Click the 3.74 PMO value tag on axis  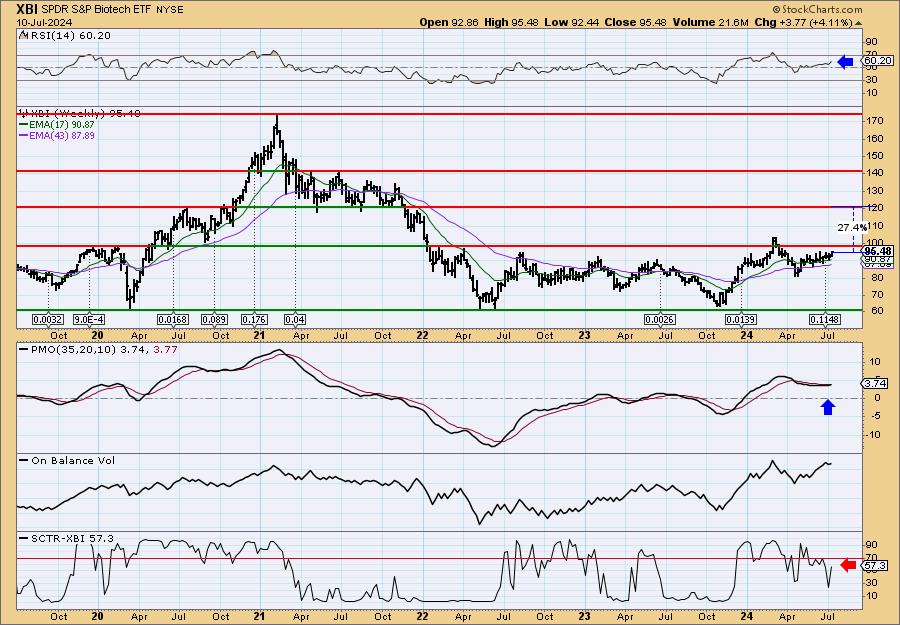pyautogui.click(x=876, y=383)
